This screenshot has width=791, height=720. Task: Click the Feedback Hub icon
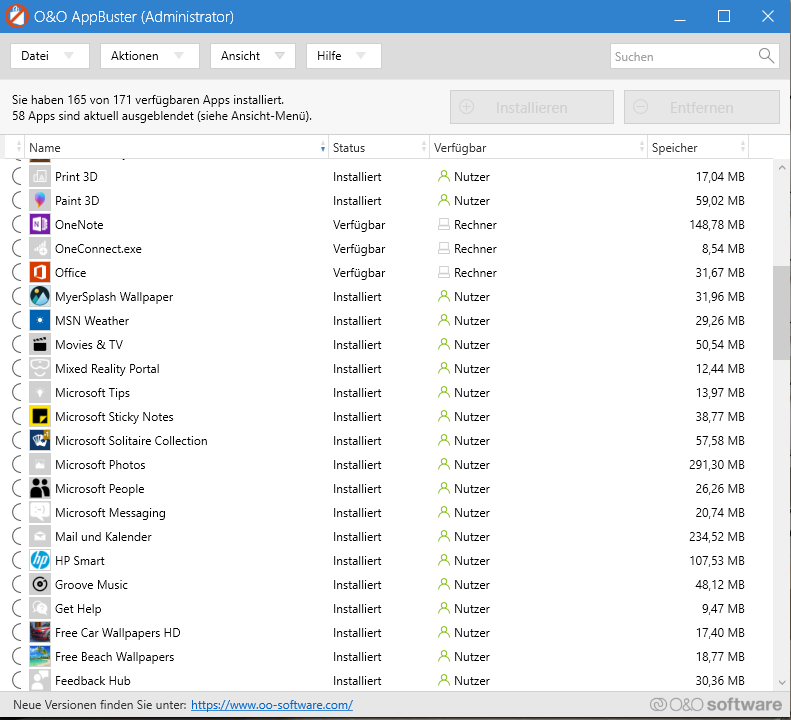pyautogui.click(x=40, y=680)
